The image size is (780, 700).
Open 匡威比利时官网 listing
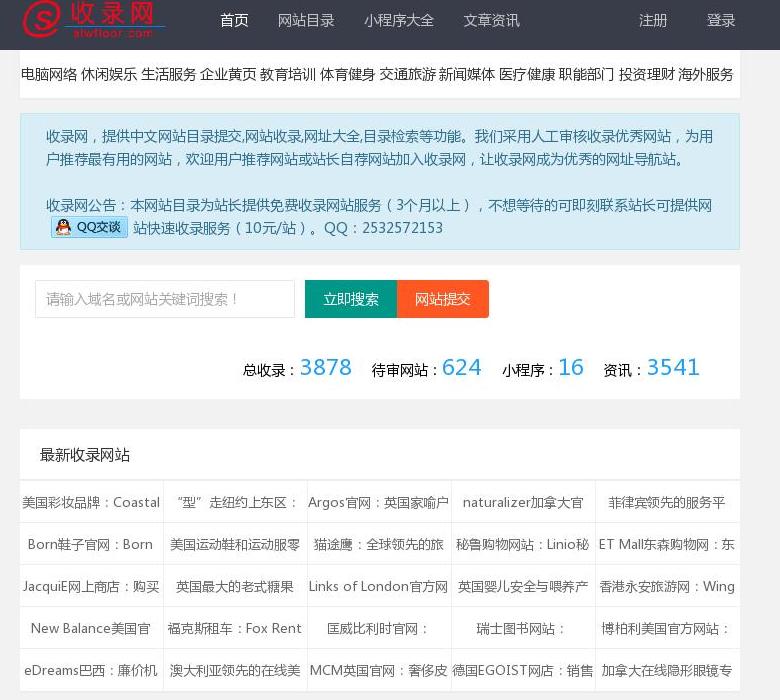pos(378,629)
